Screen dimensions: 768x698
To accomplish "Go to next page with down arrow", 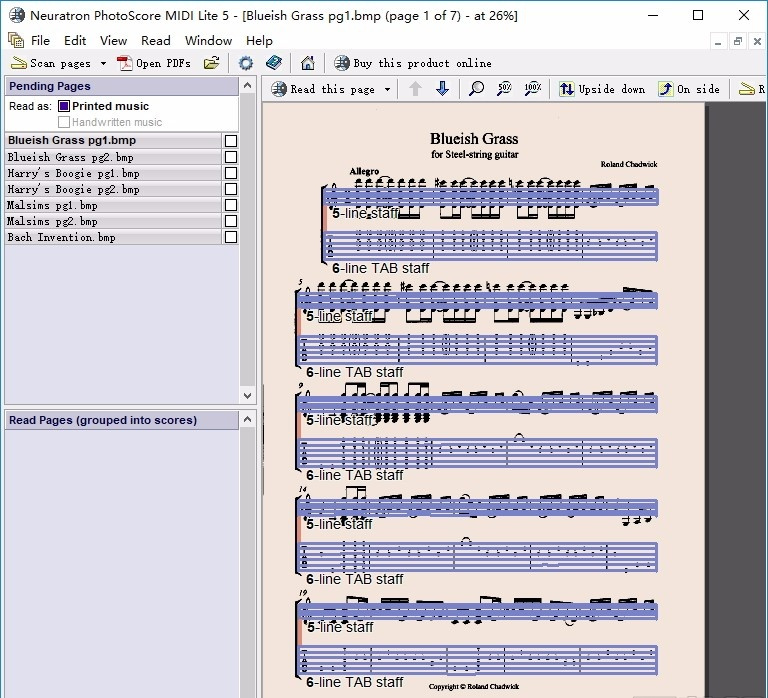I will coord(442,89).
